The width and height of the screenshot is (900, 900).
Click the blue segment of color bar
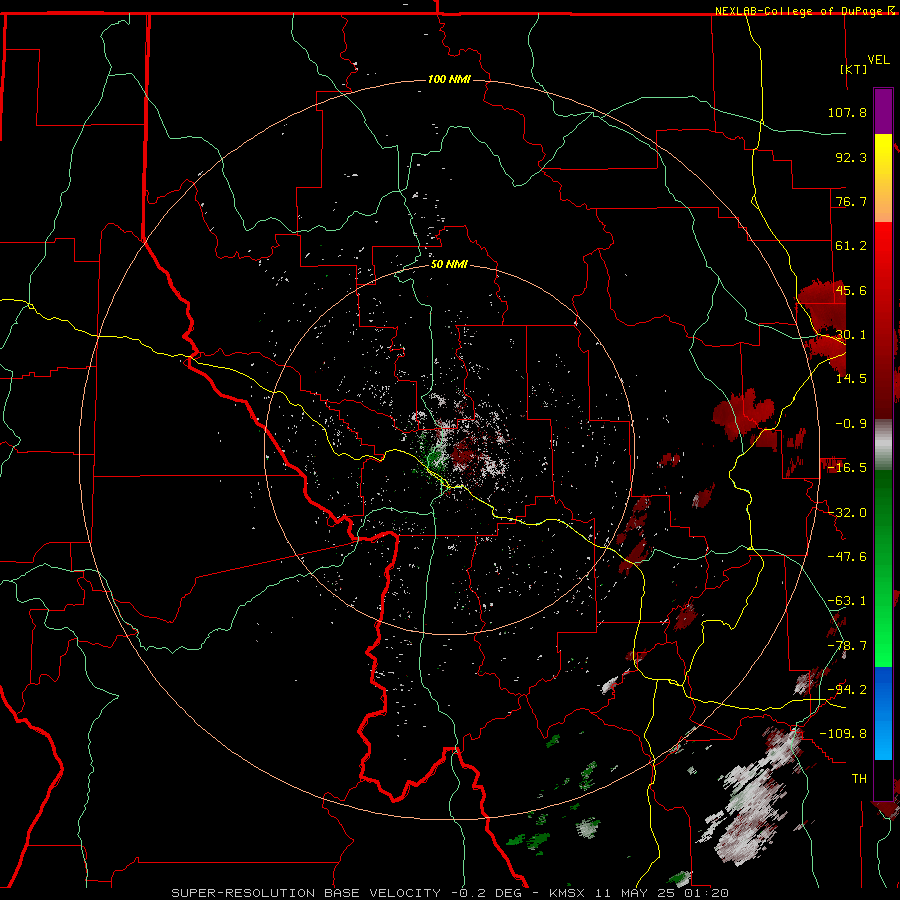pyautogui.click(x=883, y=713)
